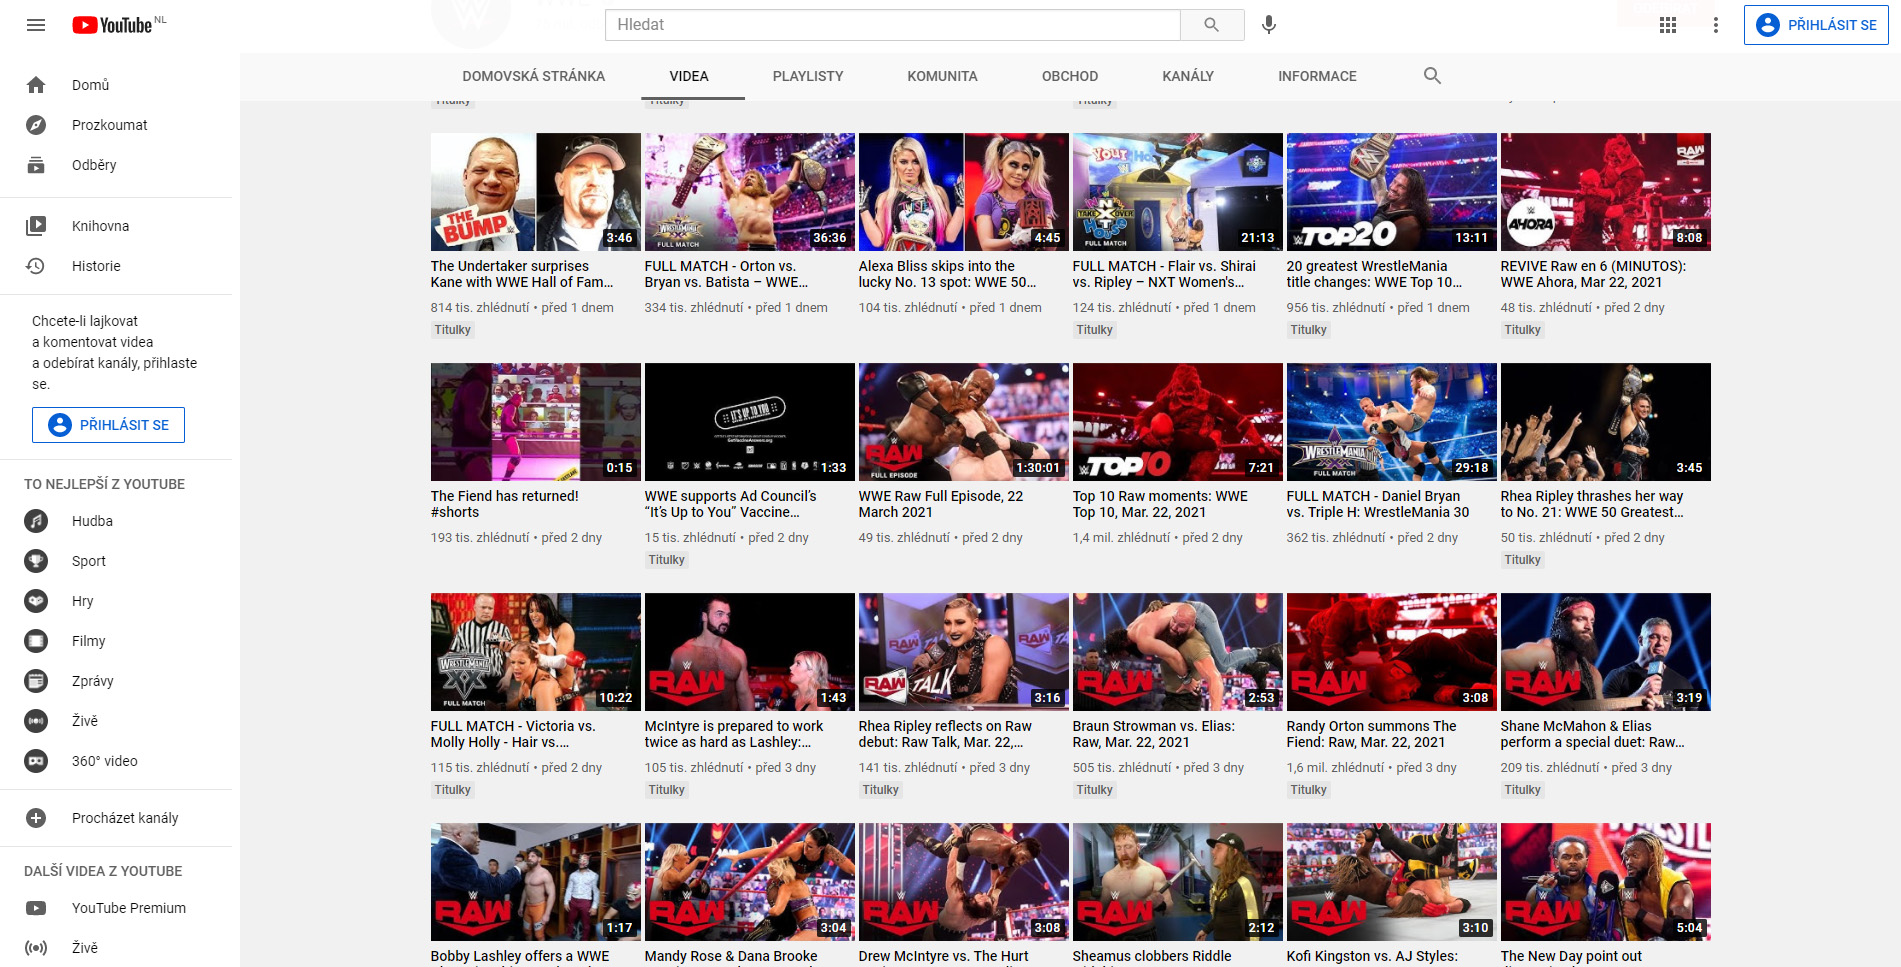The width and height of the screenshot is (1901, 967).
Task: Switch to the KOMUNITA tab
Action: pos(942,76)
